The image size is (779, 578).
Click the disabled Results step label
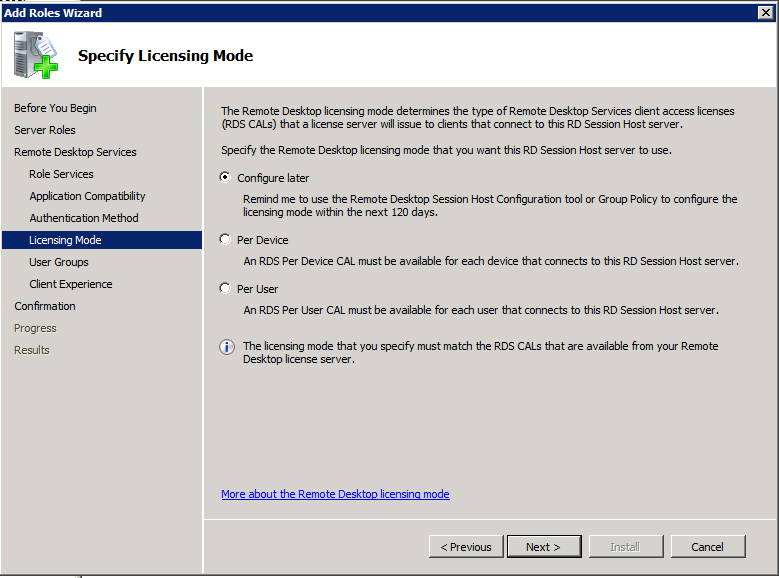tap(32, 350)
